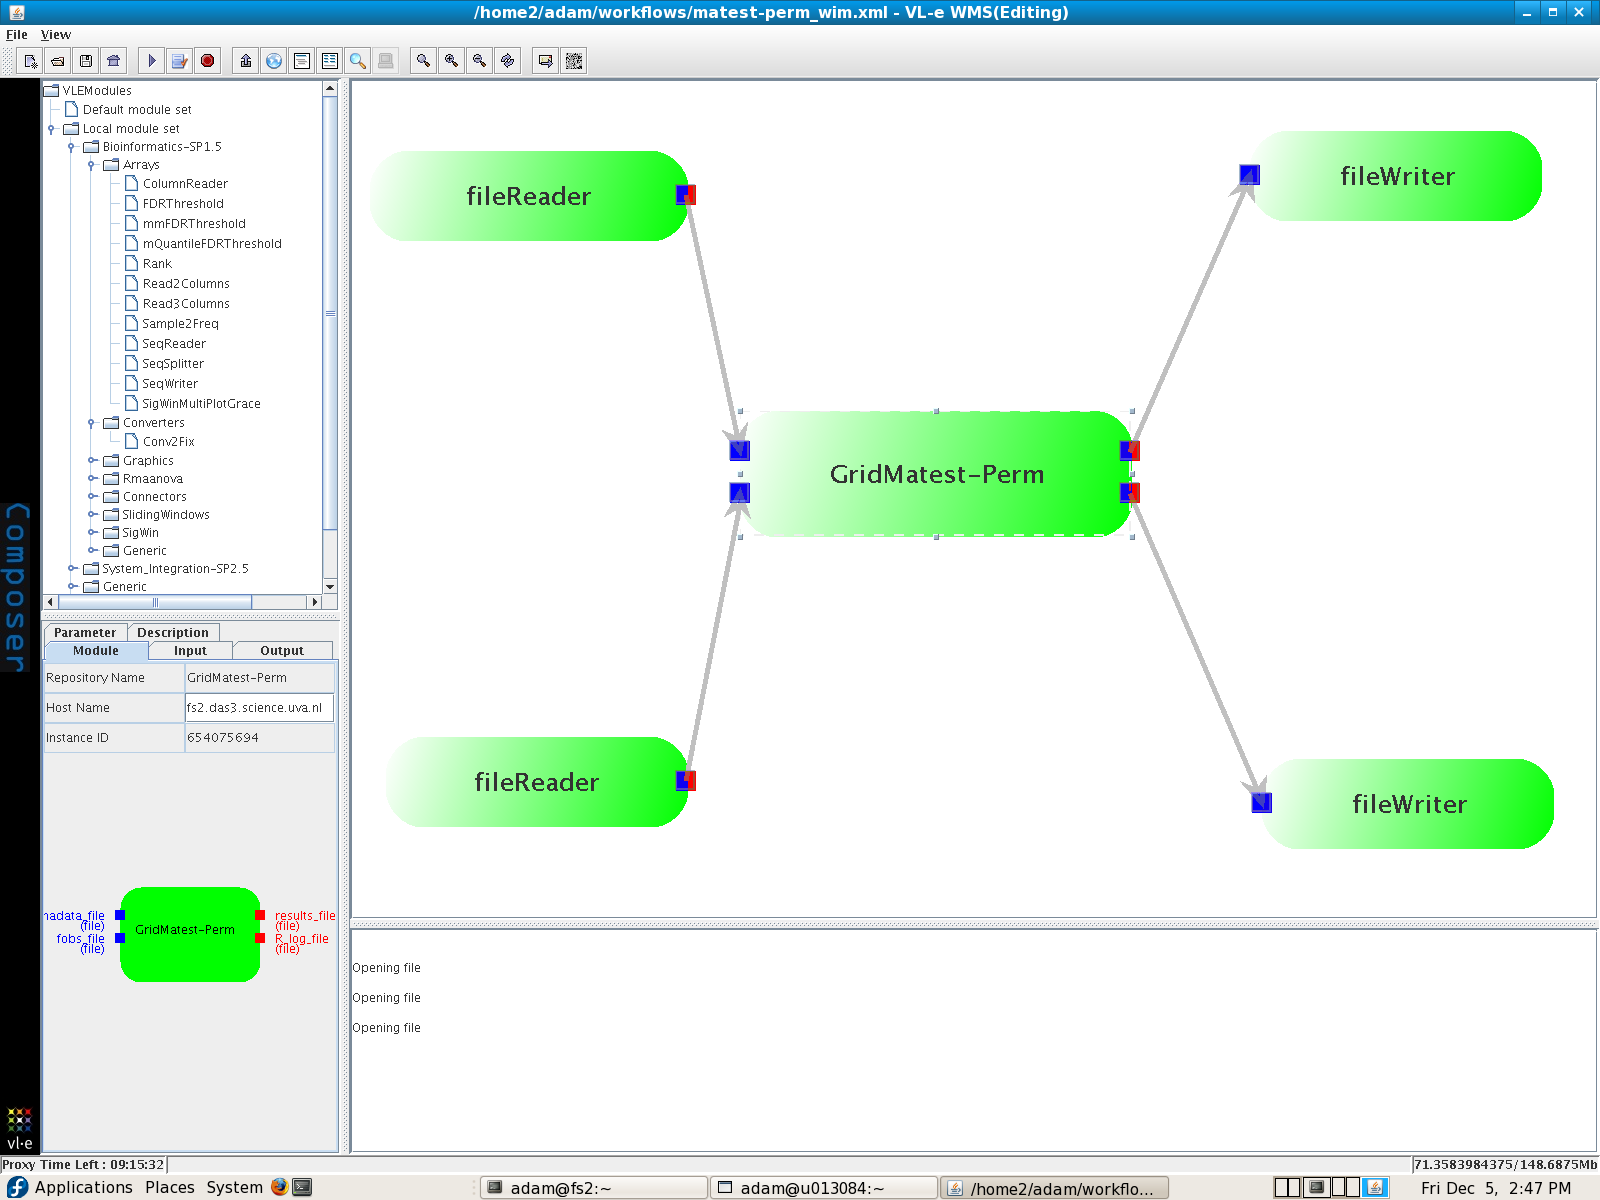This screenshot has height=1200, width=1600.
Task: Open the Applications menu in taskbar
Action: [83, 1187]
